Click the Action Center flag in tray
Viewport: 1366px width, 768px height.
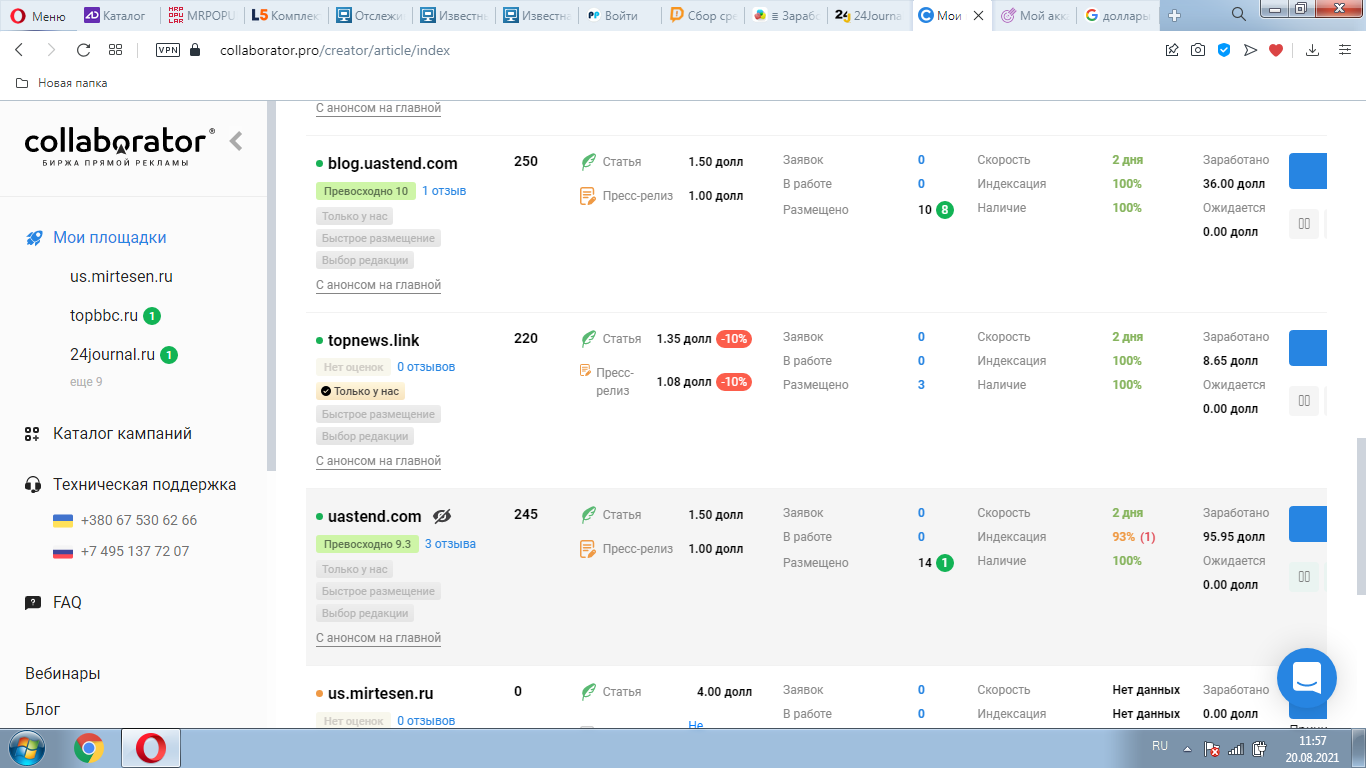pos(1211,749)
